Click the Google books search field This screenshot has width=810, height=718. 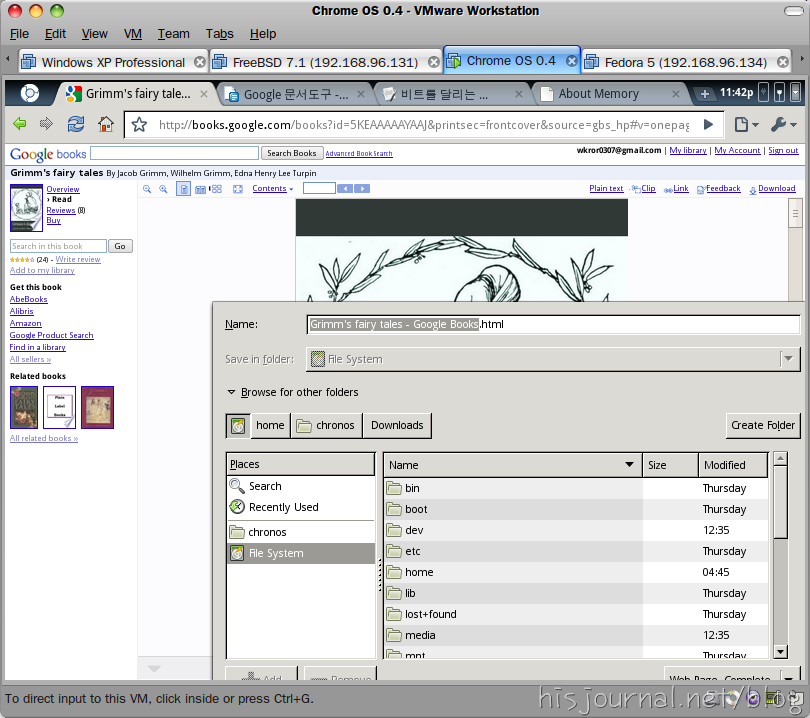point(175,153)
